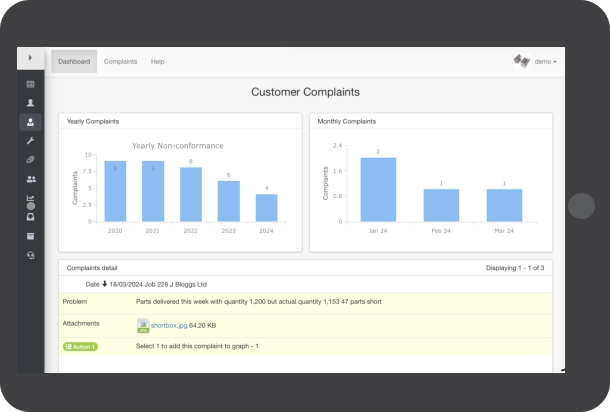Click the inbox tray icon in sidebar
The height and width of the screenshot is (412, 610).
[30, 217]
